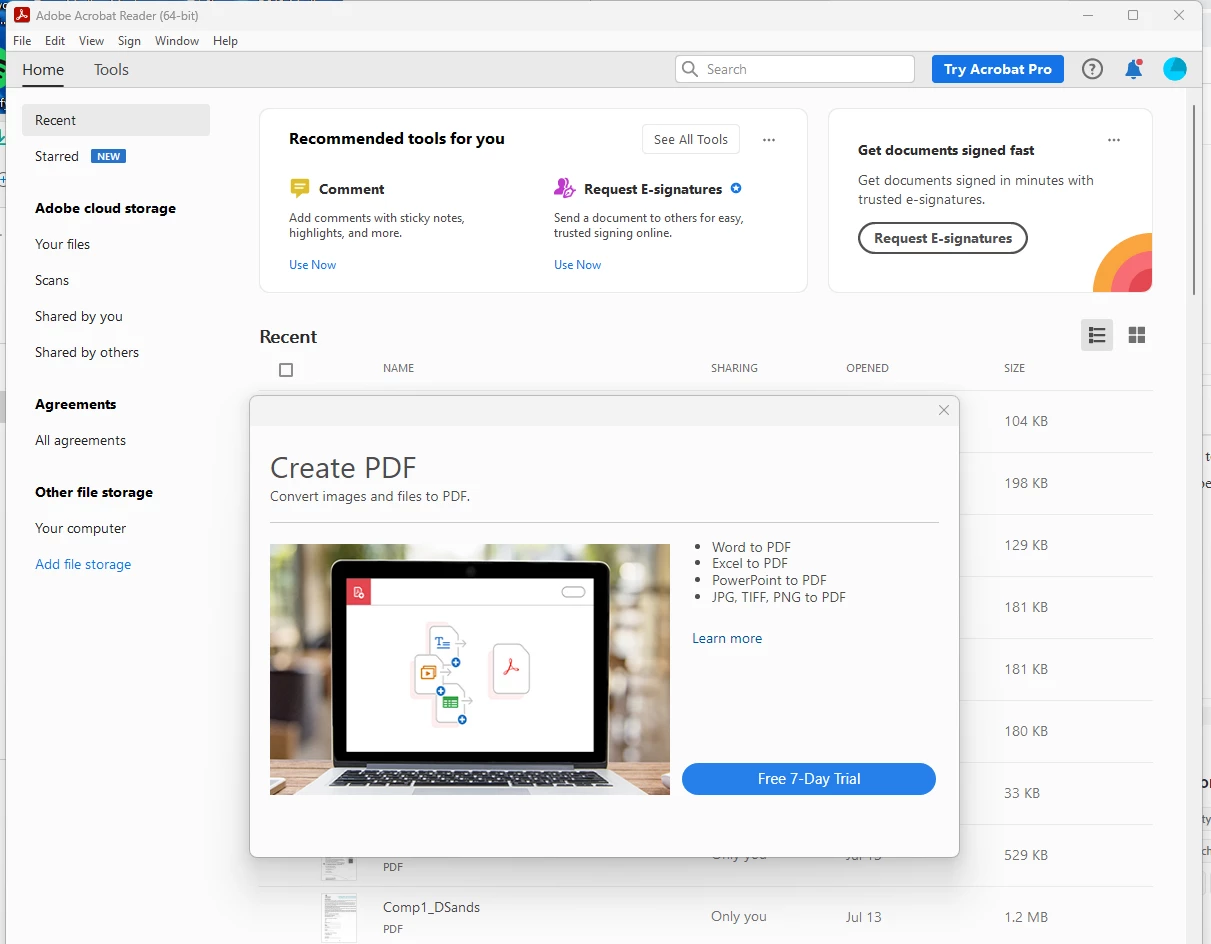Viewport: 1211px width, 944px height.
Task: Click See All Tools button
Action: 691,139
